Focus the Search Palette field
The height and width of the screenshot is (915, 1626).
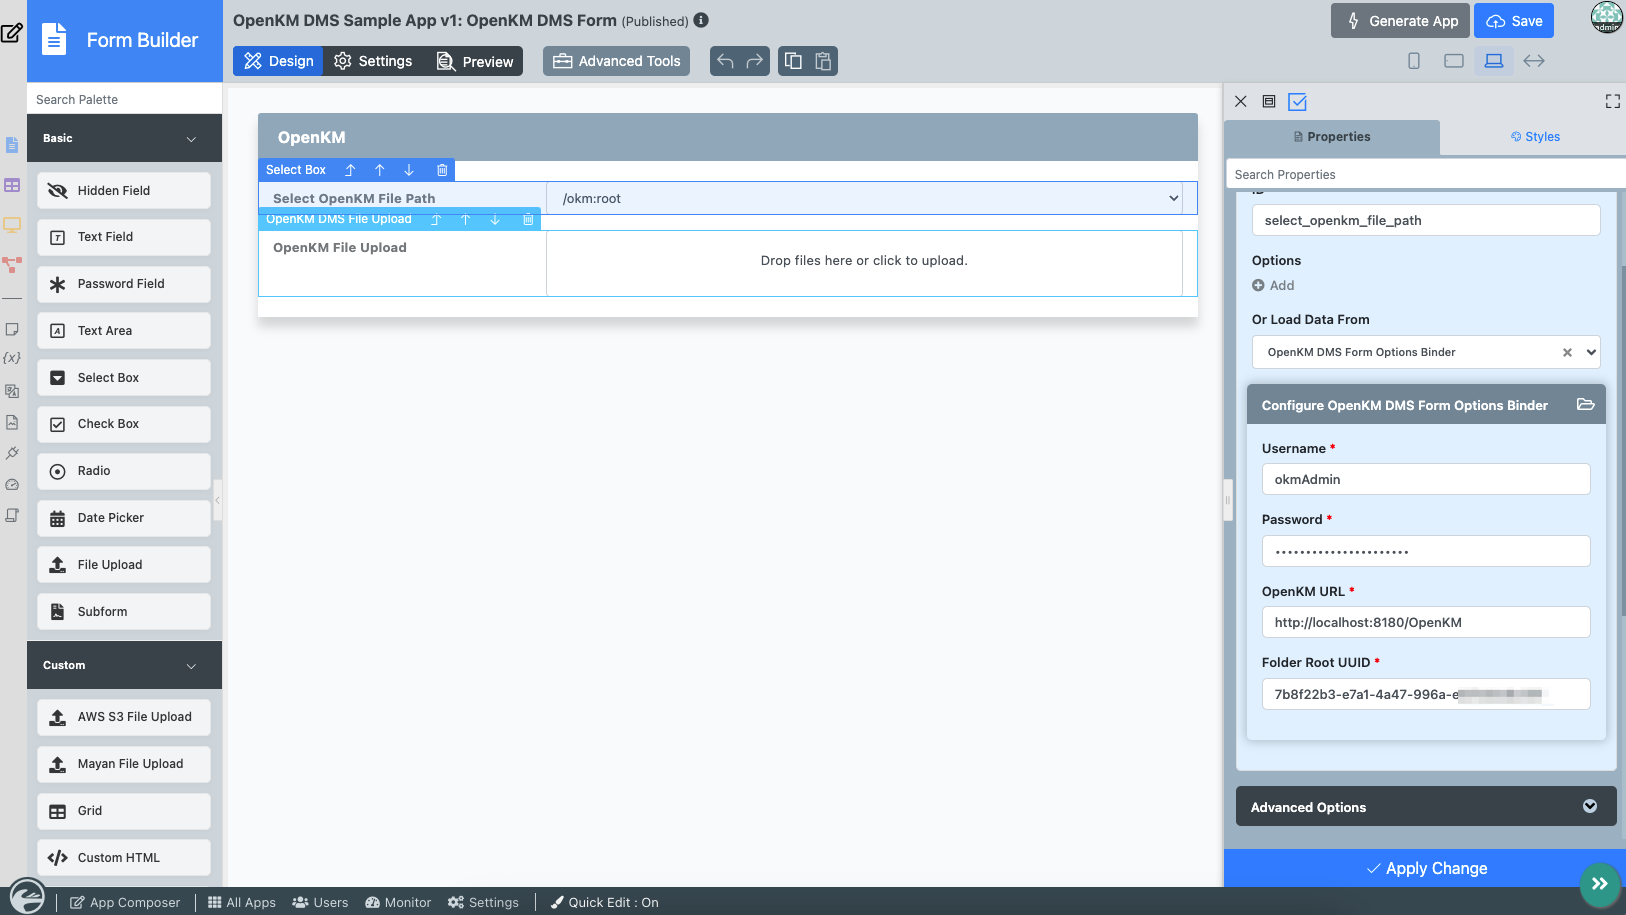point(125,99)
